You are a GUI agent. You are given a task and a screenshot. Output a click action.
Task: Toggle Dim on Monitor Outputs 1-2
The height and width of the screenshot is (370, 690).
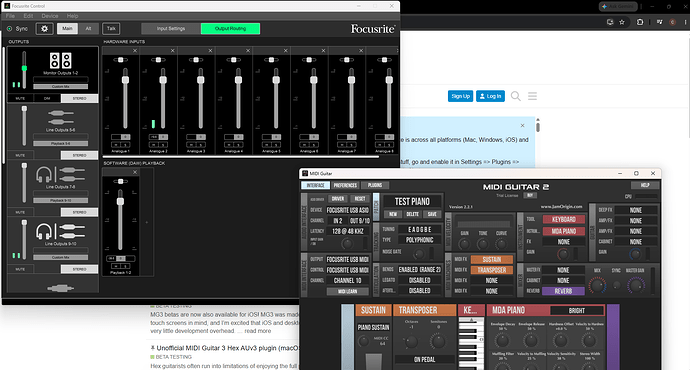(x=47, y=99)
